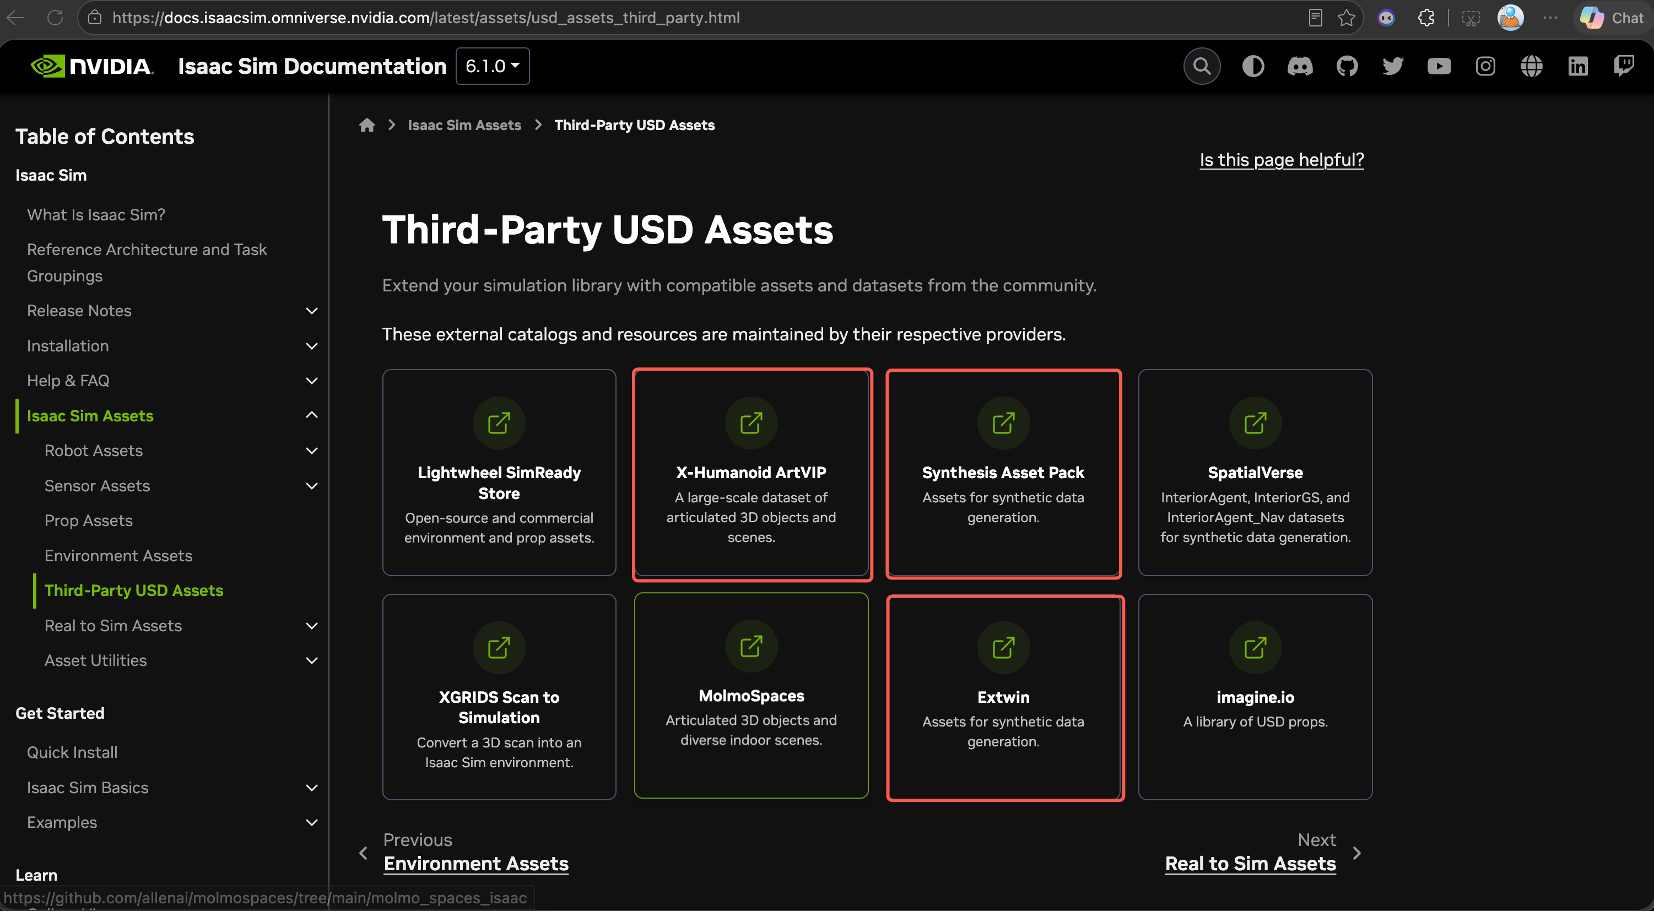This screenshot has height=912, width=1654.
Task: Open Quick Install in sidebar
Action: pos(72,753)
